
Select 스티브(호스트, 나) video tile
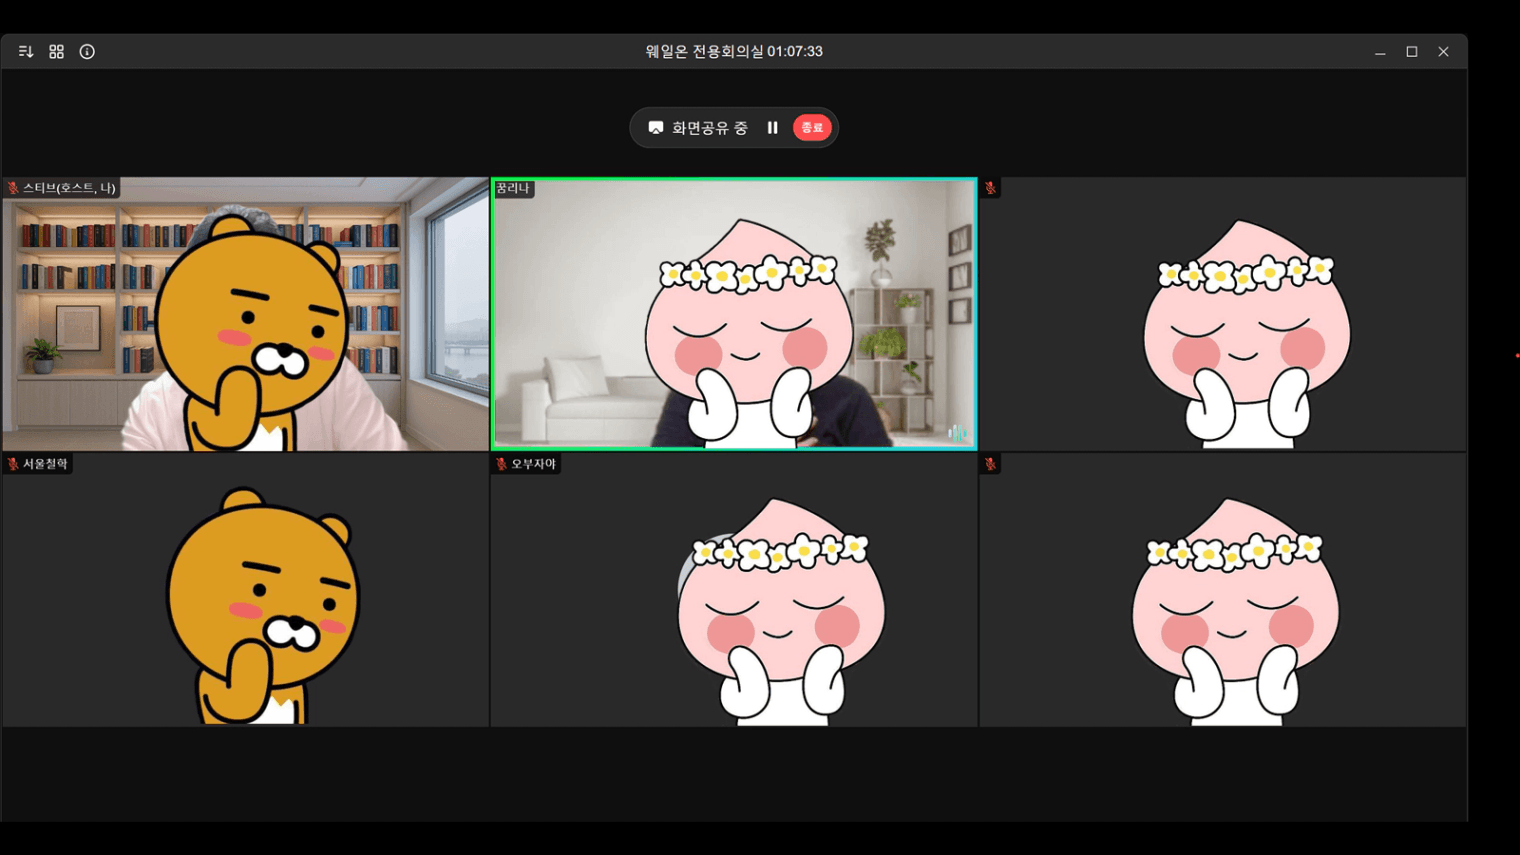tap(246, 314)
